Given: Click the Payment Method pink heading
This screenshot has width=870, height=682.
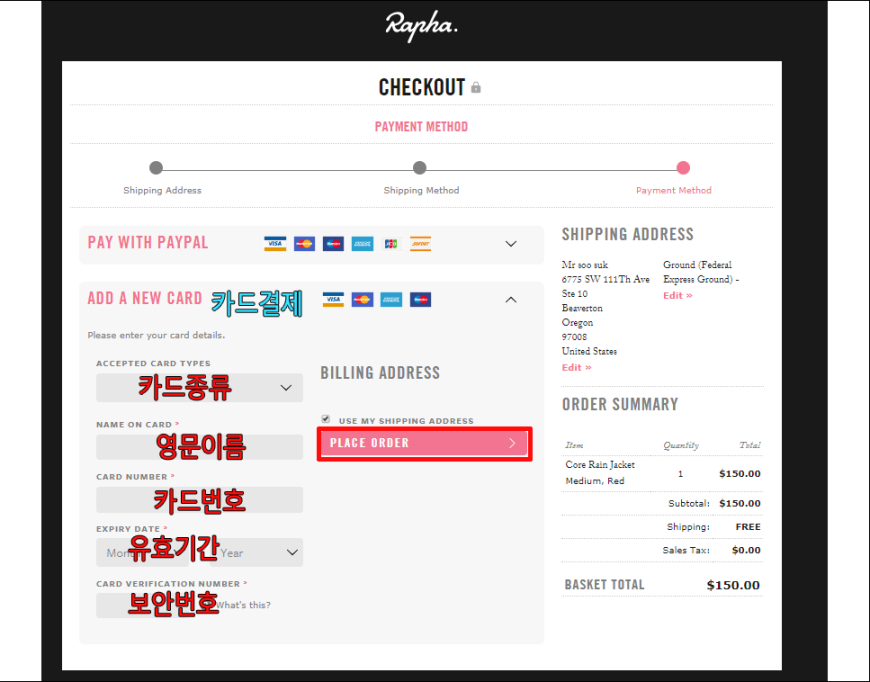Looking at the screenshot, I should coord(421,127).
